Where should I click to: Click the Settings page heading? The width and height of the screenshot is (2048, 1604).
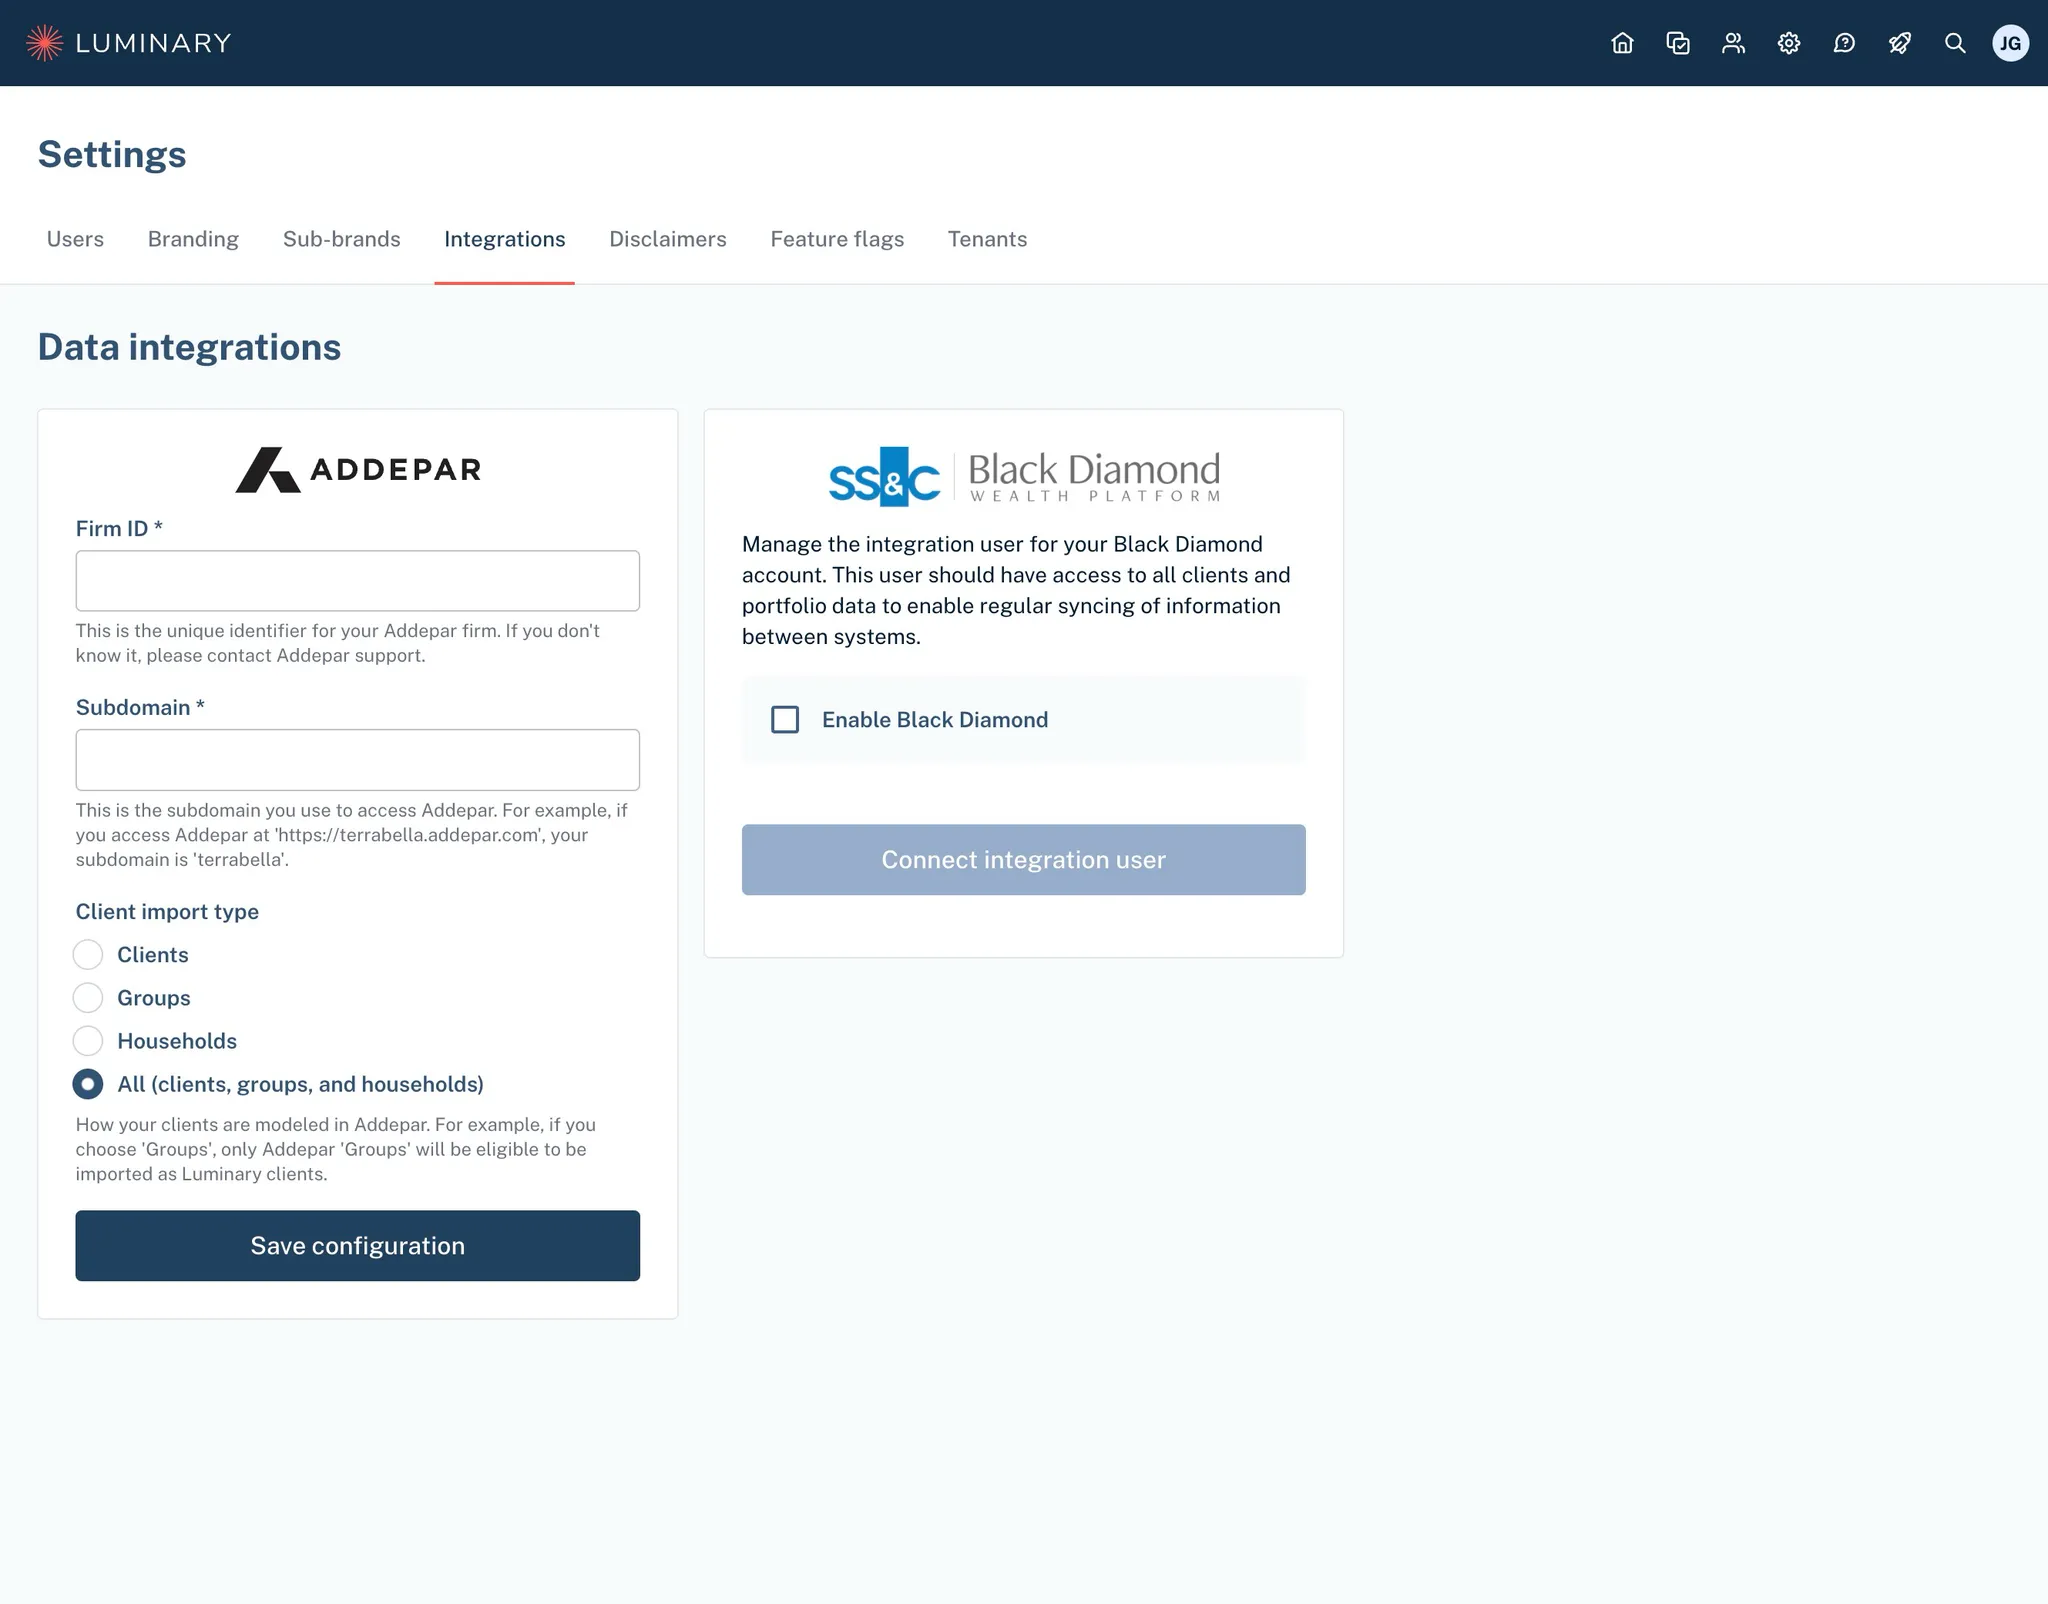point(112,155)
